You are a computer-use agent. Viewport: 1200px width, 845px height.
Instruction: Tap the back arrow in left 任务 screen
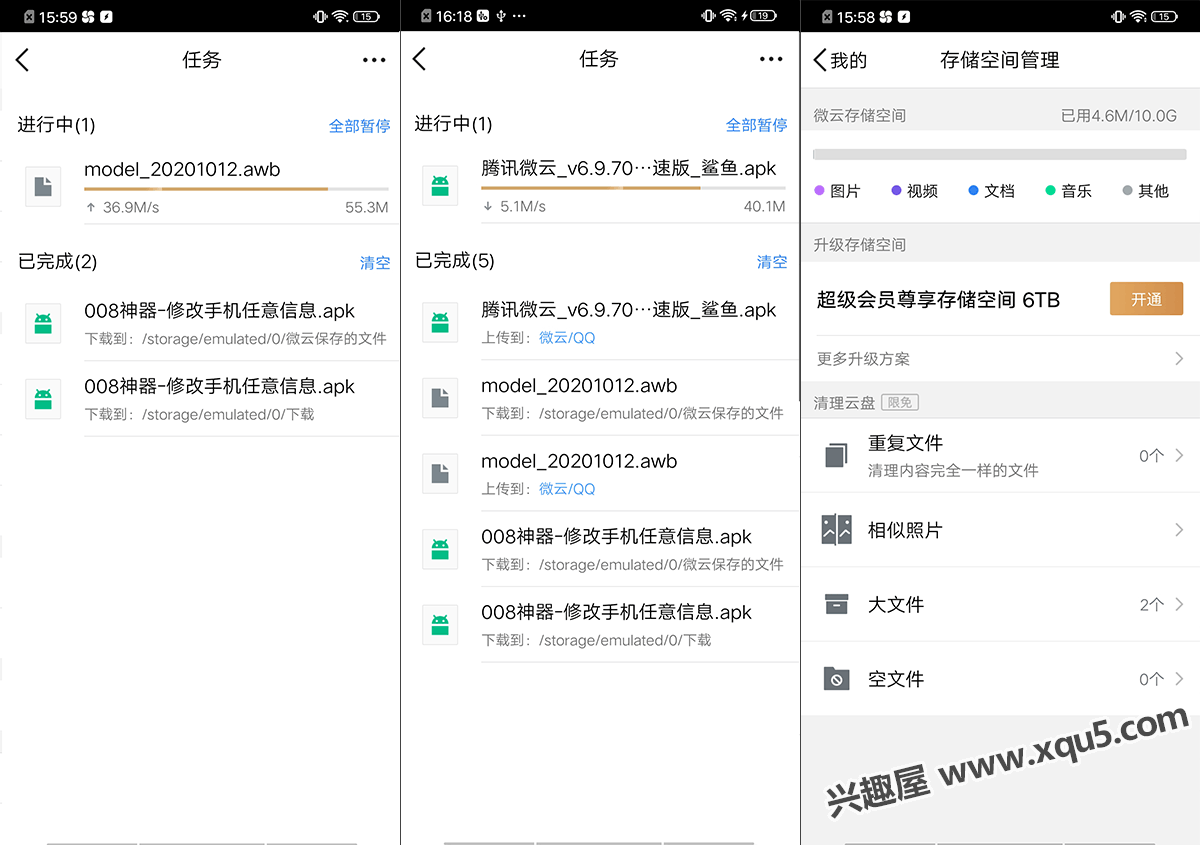[23, 60]
